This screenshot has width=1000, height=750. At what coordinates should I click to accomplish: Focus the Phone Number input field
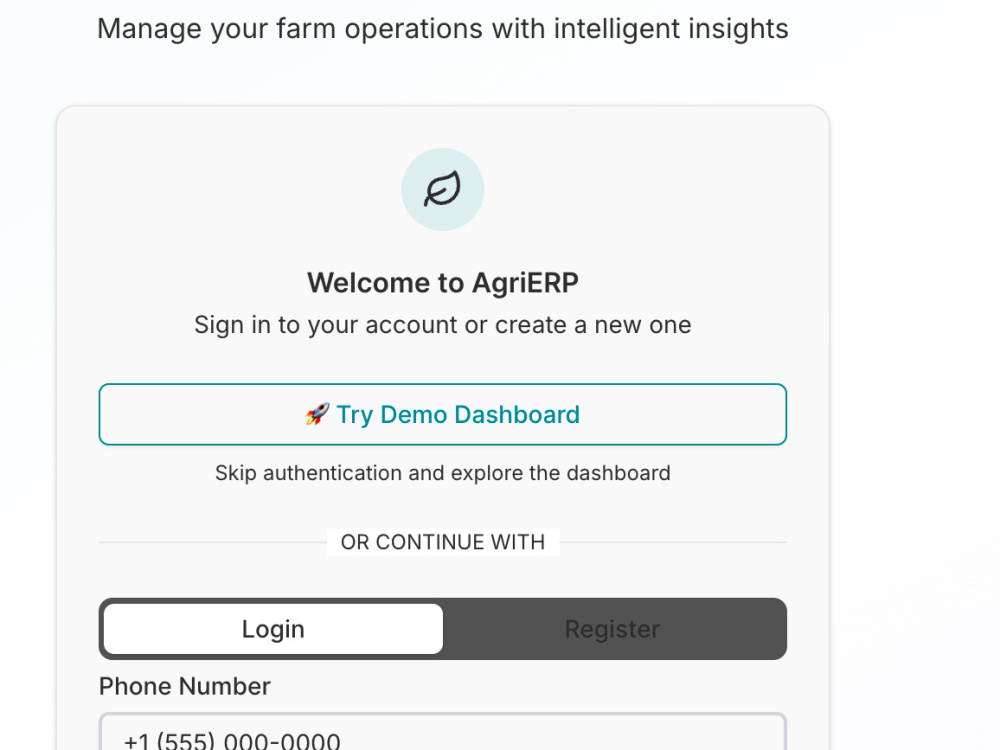point(443,733)
